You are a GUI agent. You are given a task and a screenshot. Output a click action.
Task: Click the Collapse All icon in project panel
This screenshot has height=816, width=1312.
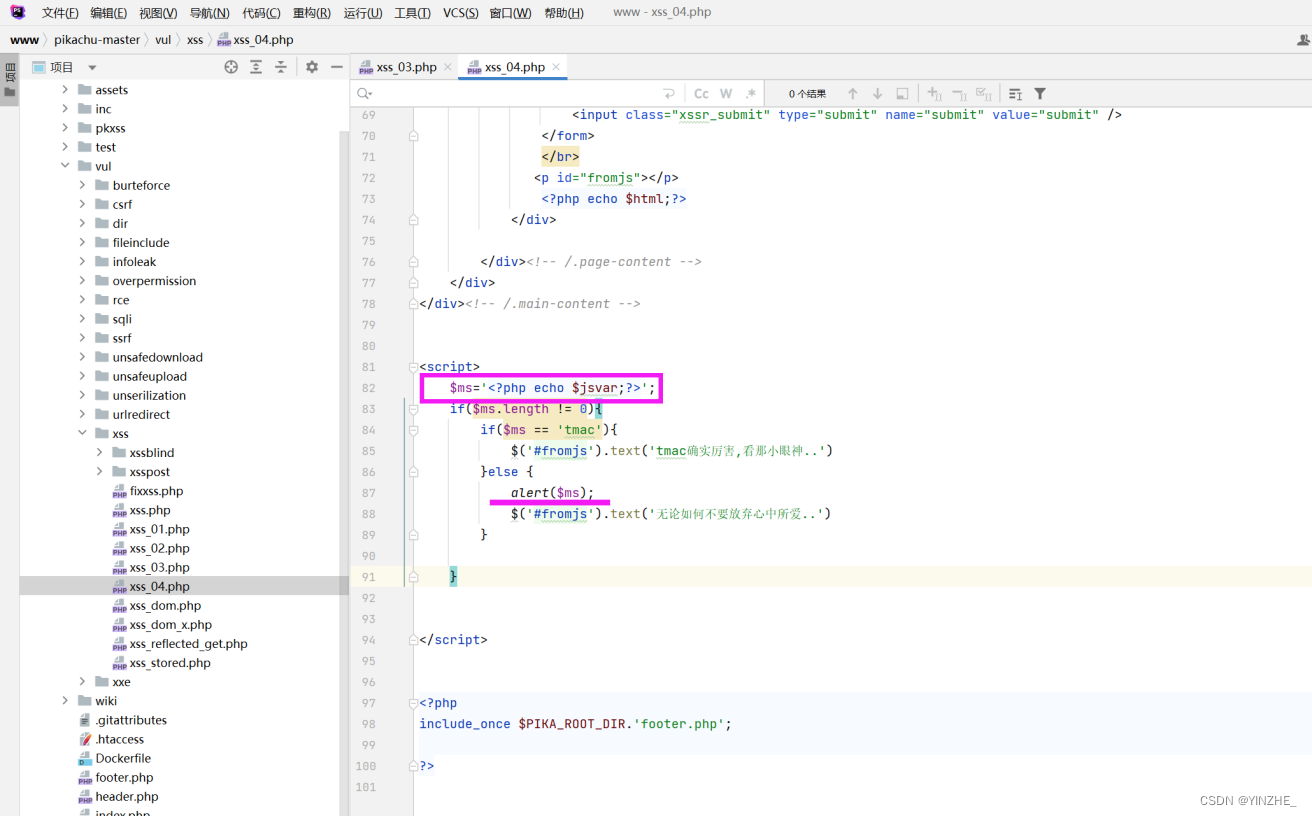click(281, 67)
